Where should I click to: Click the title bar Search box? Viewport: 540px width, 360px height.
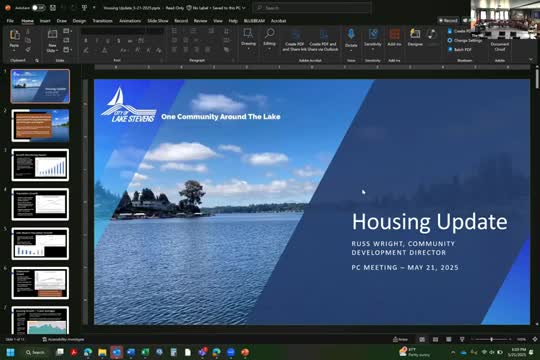click(x=312, y=8)
